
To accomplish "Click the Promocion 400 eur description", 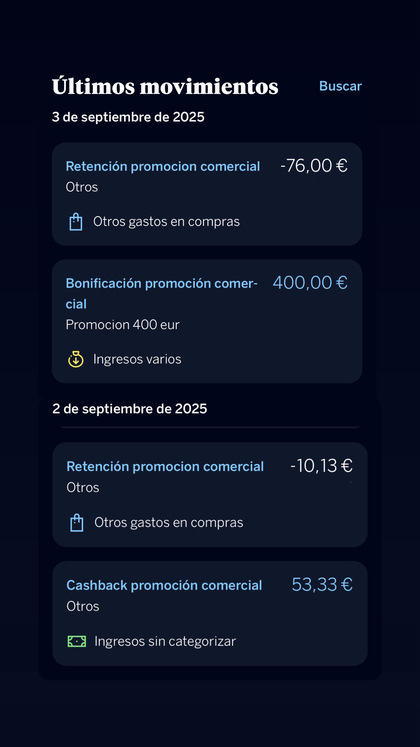I will (x=122, y=325).
